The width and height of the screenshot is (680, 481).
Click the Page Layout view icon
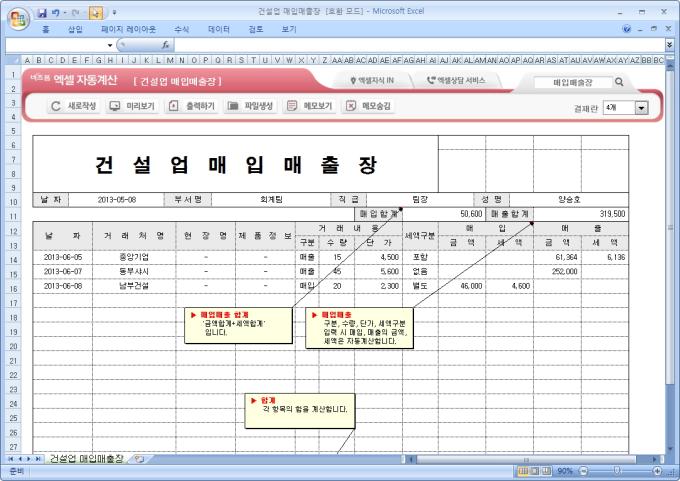[x=535, y=471]
